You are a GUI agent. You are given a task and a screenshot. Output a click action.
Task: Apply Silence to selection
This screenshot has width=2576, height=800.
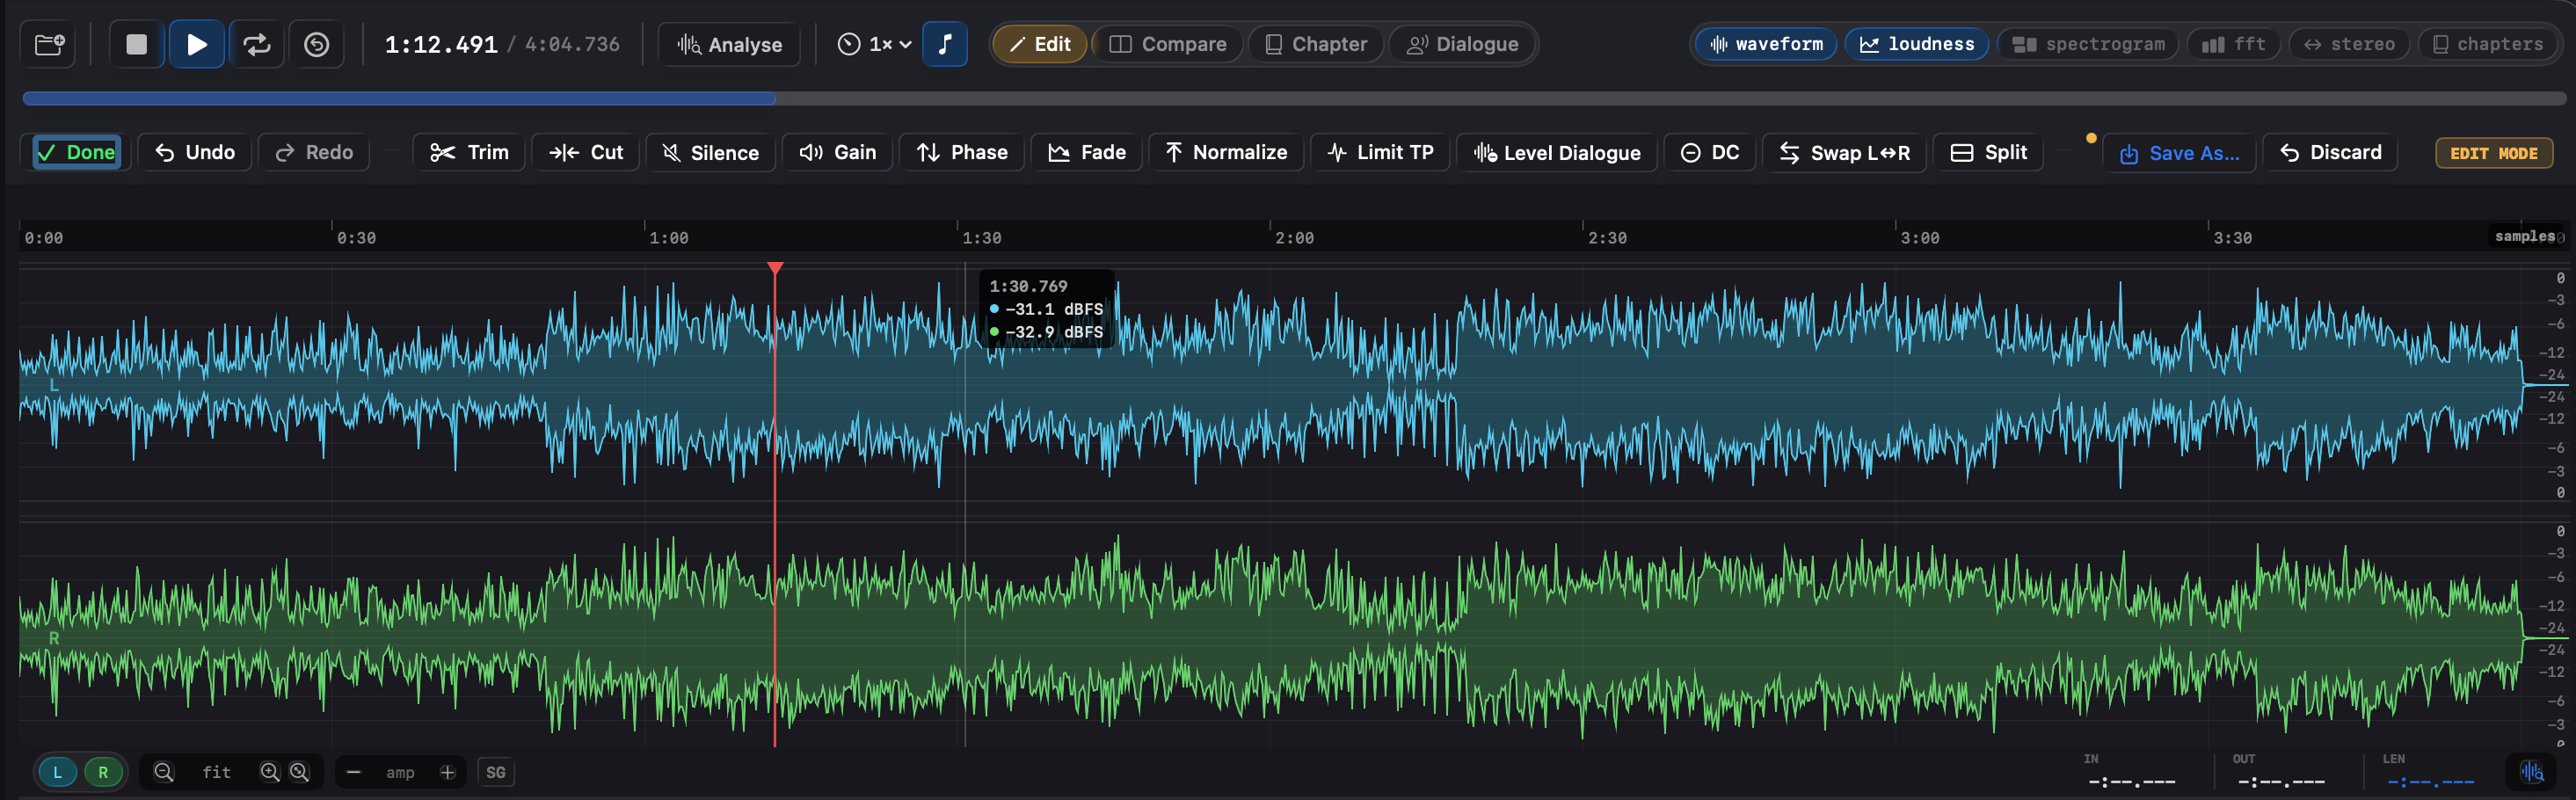[x=711, y=152]
